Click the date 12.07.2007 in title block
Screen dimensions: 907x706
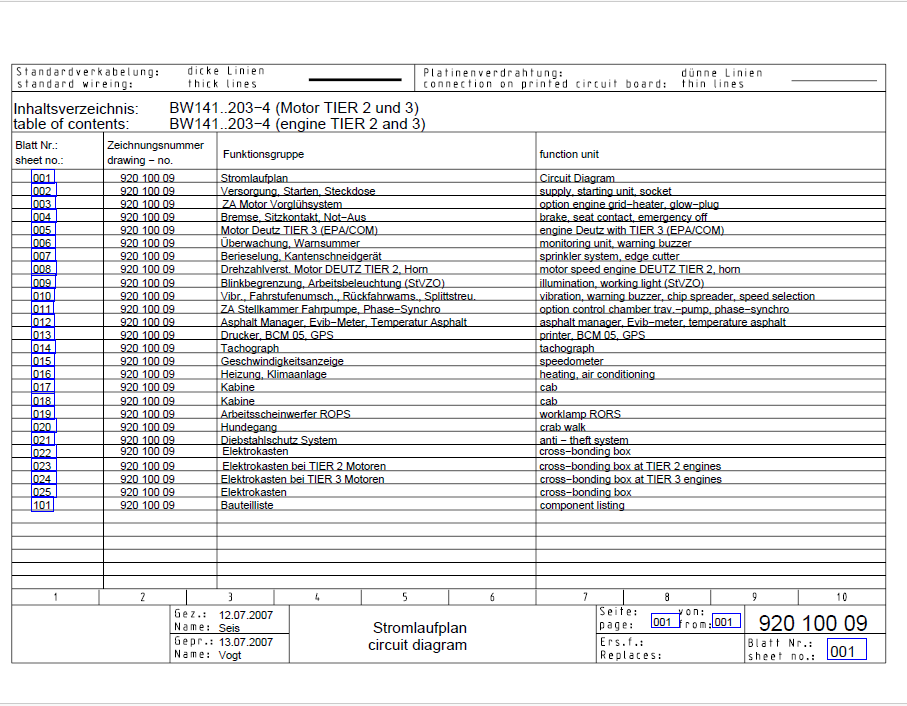tap(246, 615)
